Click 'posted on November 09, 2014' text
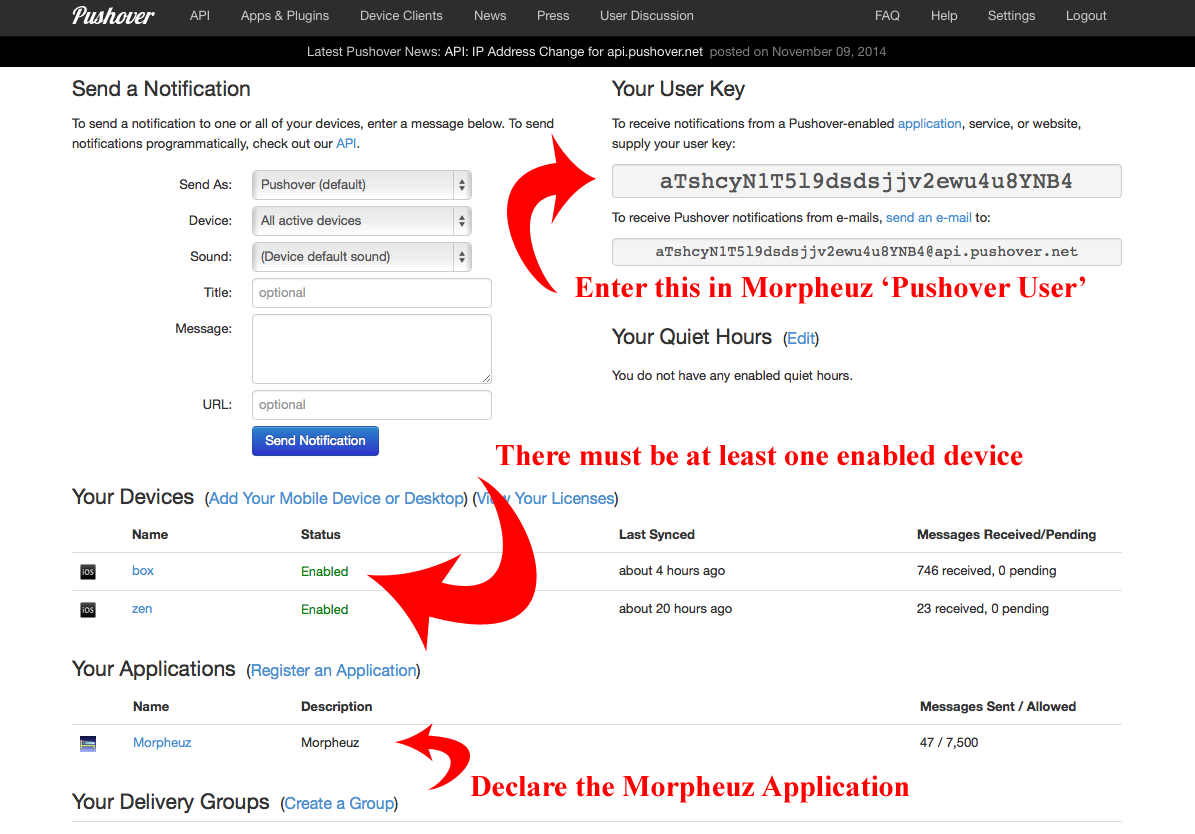1195x834 pixels. [x=798, y=52]
